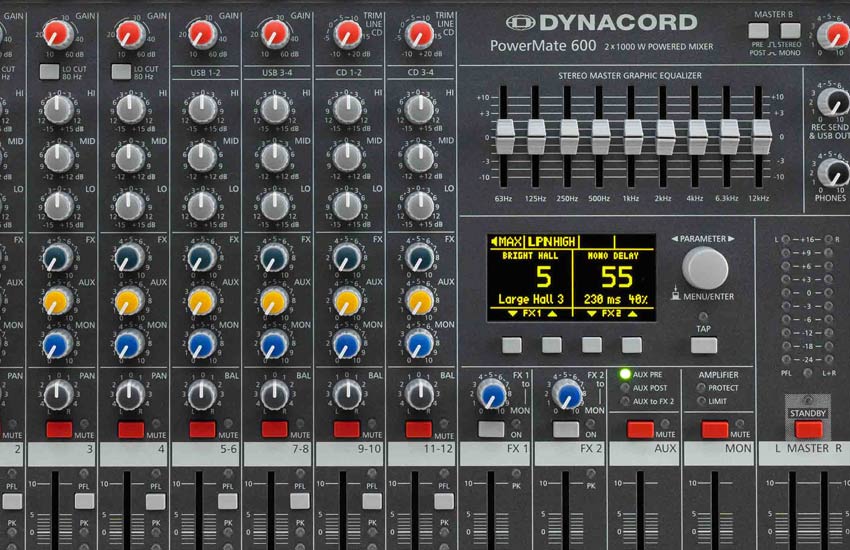
Task: Mute channel 3 with red MUTE button
Action: click(60, 430)
